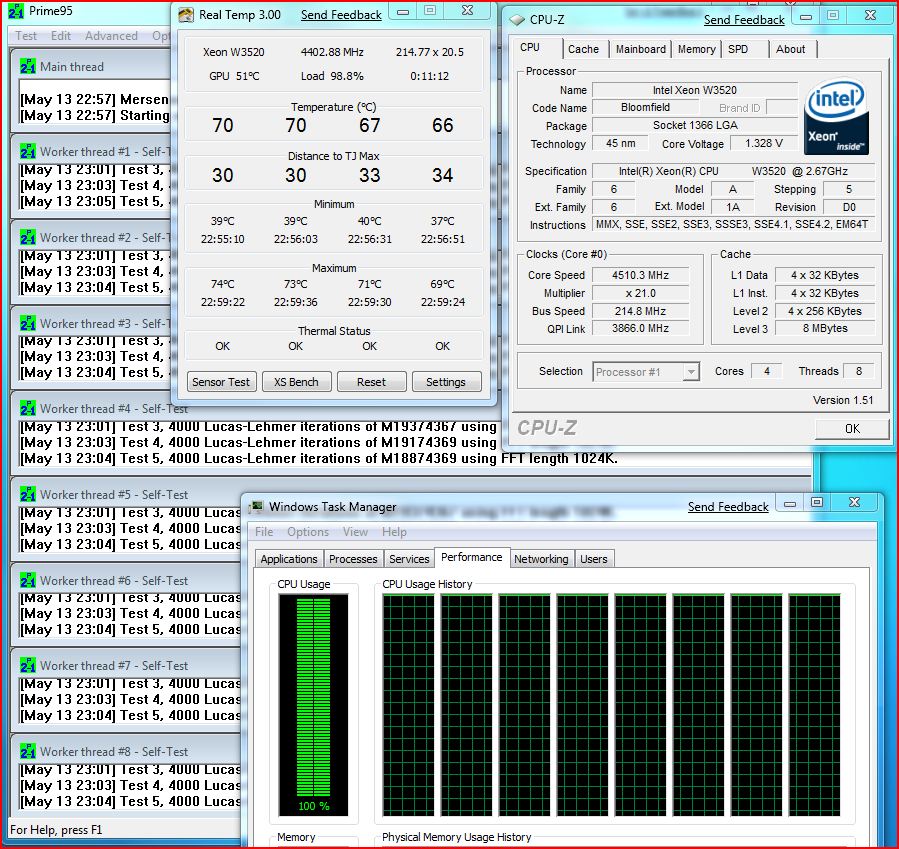This screenshot has height=849, width=899.
Task: Click the 'For Help, press F1' status bar
Action: [x=56, y=830]
